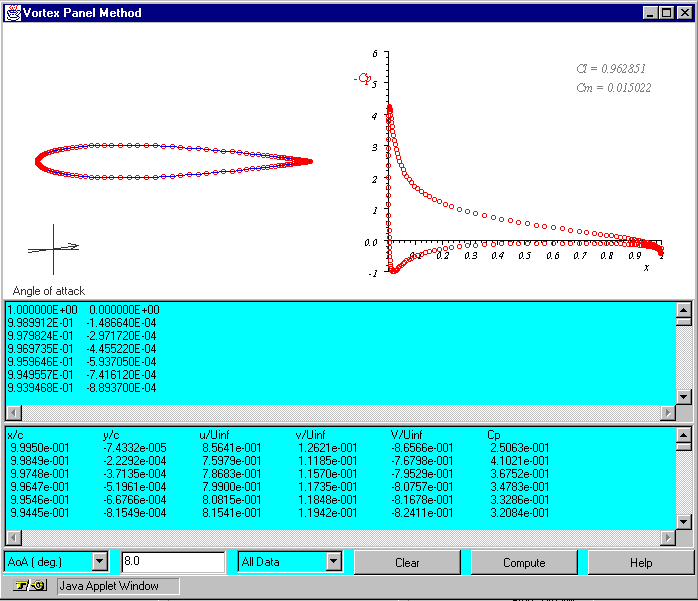Viewport: 698px width, 601px height.
Task: Click Cp cell 3.2084e-001
Action: [x=519, y=512]
